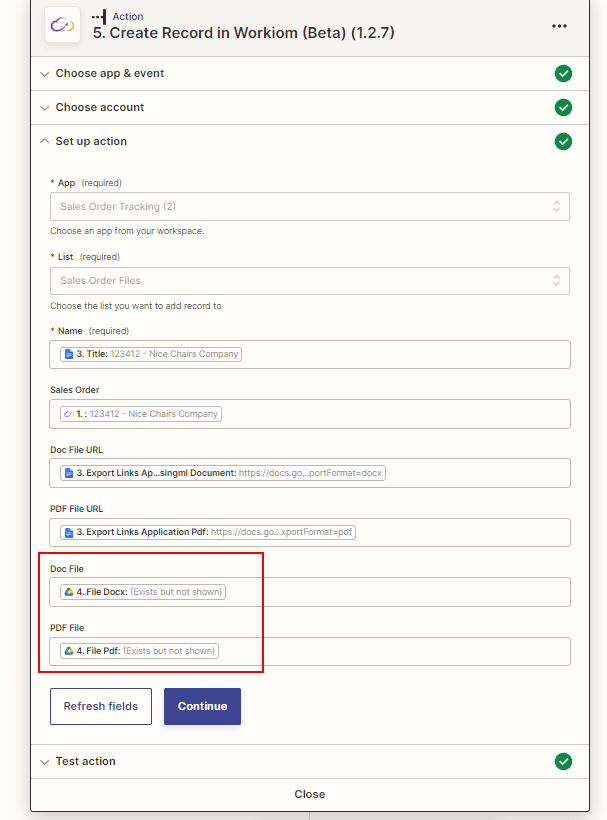
Task: Expand the Choose app & event section
Action: (310, 73)
